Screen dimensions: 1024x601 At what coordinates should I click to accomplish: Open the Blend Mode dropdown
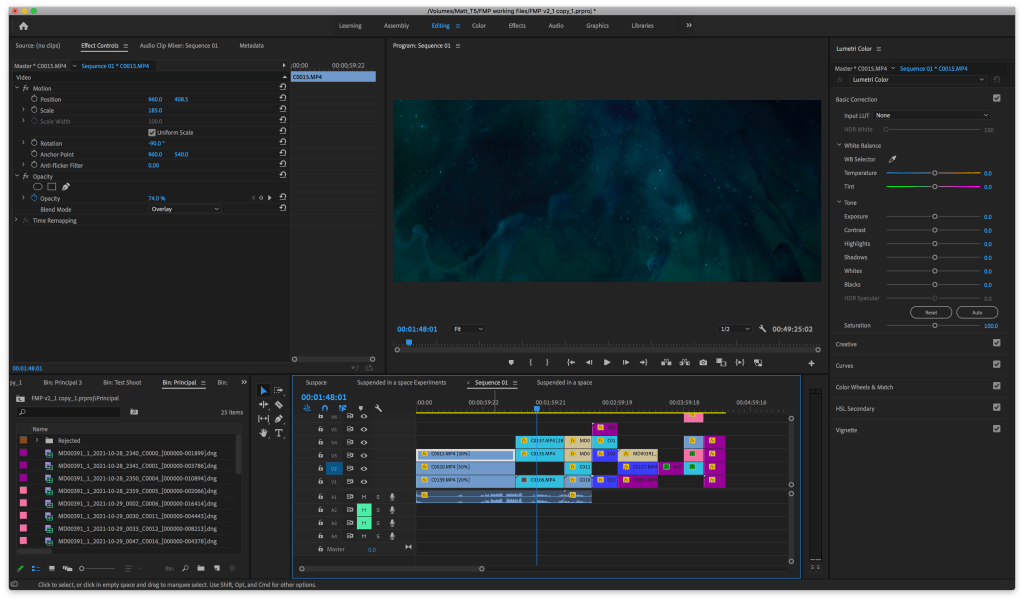tap(184, 209)
